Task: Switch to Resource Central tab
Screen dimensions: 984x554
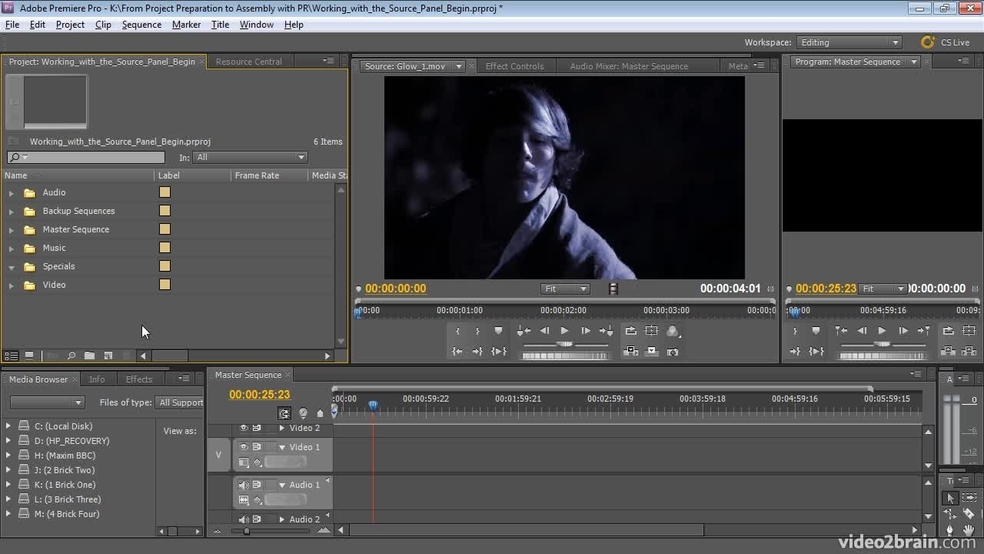Action: tap(249, 62)
